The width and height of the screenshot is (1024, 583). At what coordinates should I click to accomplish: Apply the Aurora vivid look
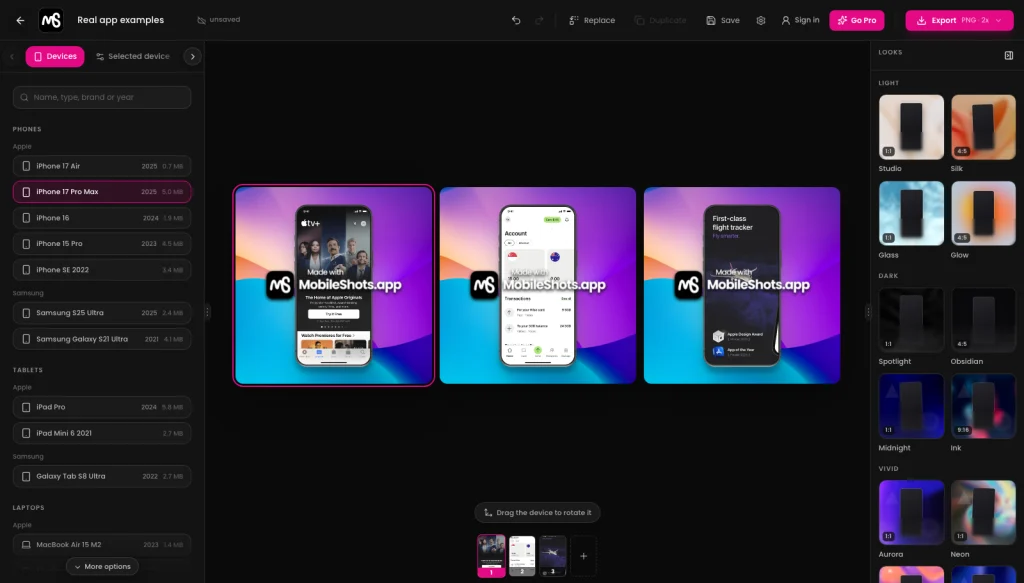click(911, 512)
